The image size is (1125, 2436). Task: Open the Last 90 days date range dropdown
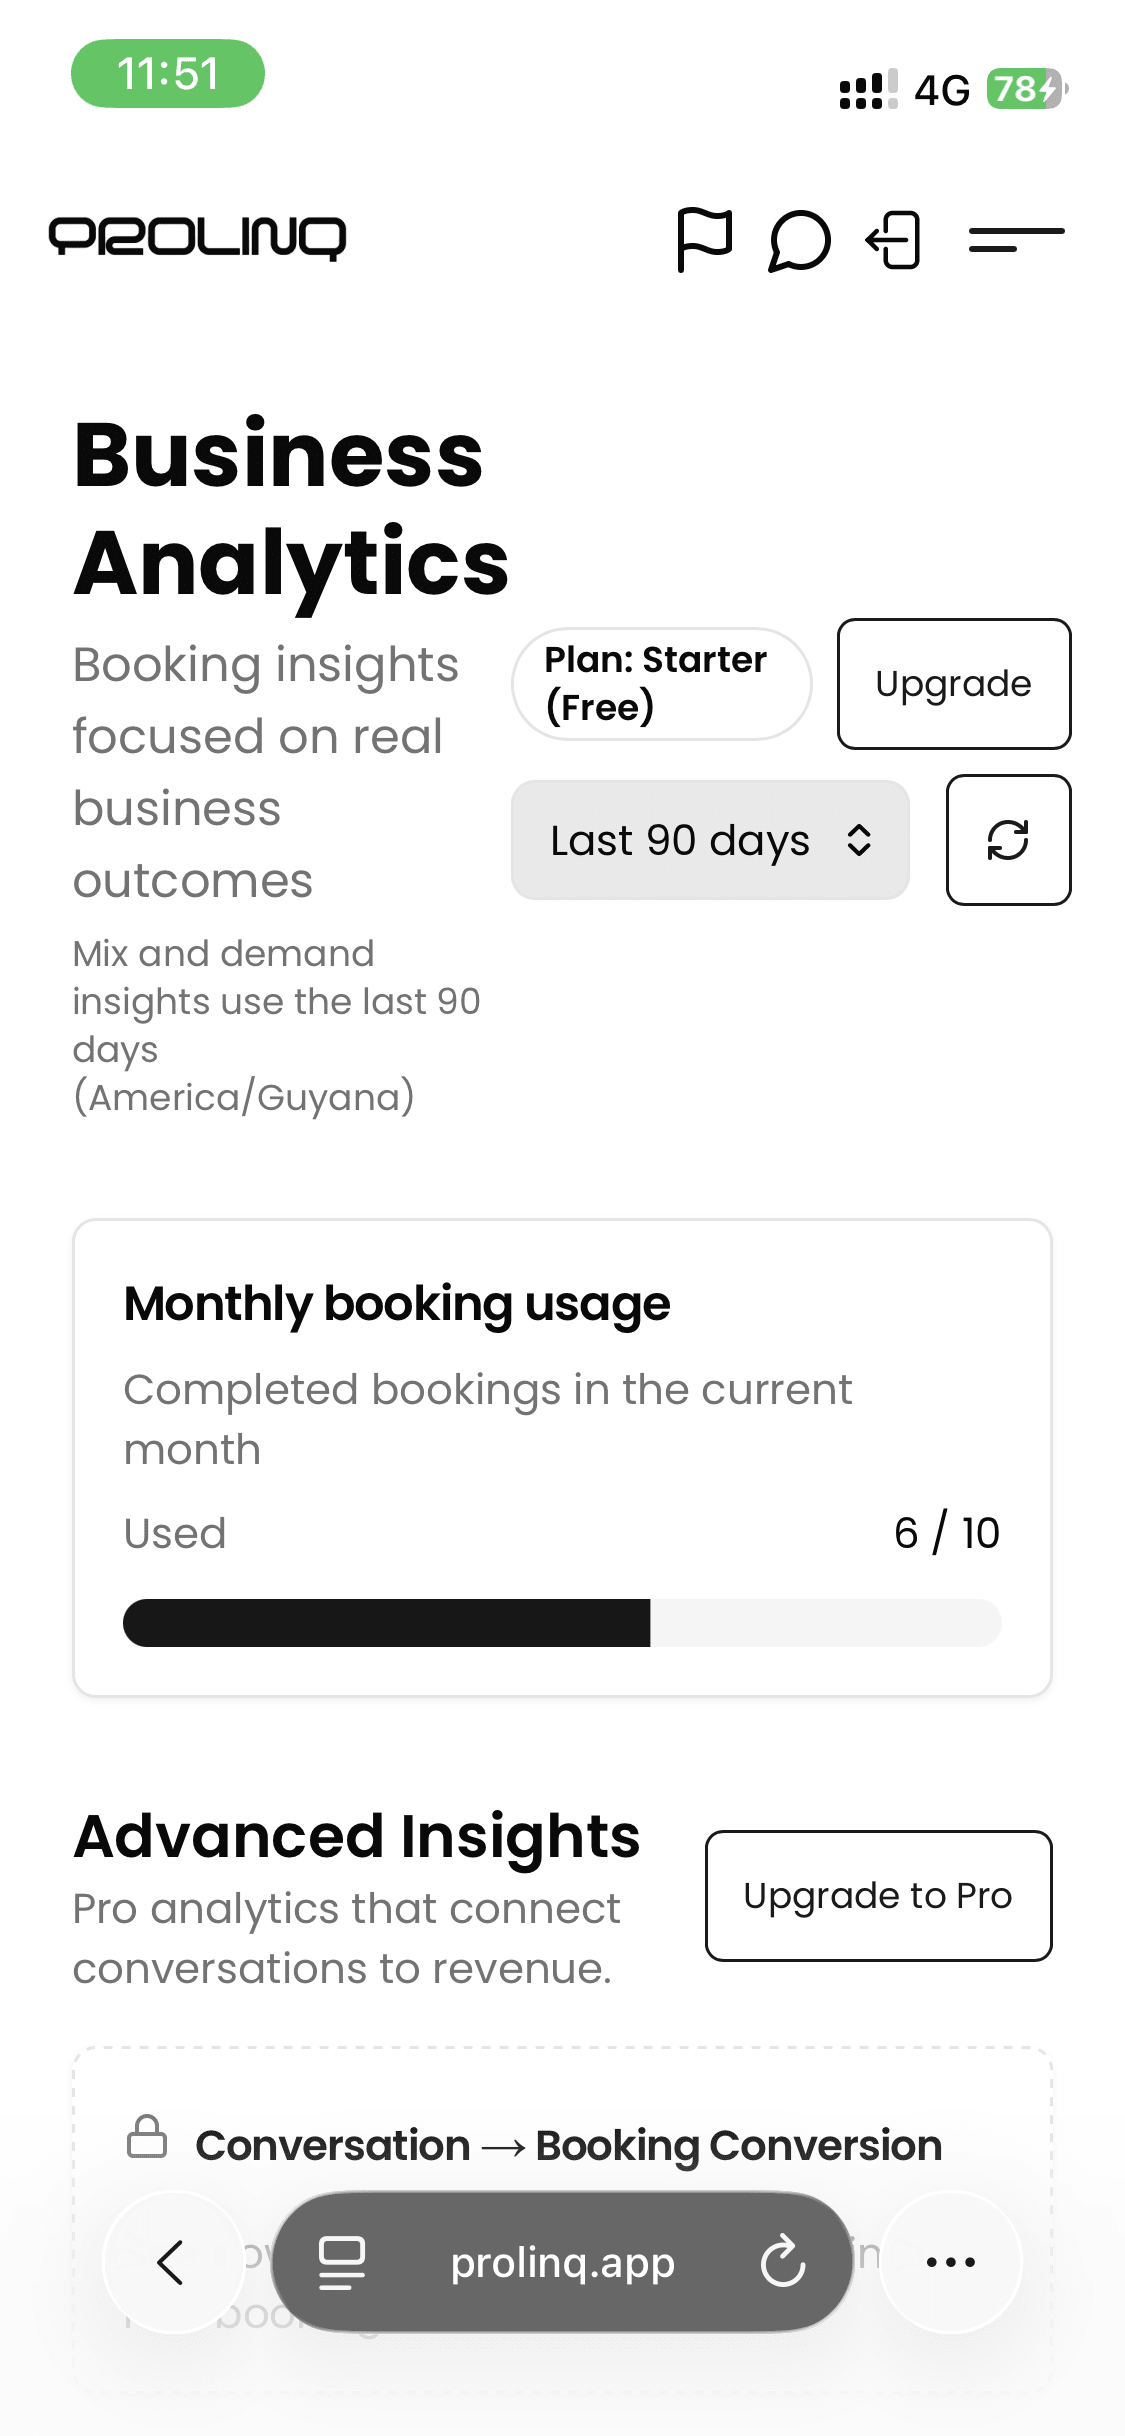(x=710, y=840)
